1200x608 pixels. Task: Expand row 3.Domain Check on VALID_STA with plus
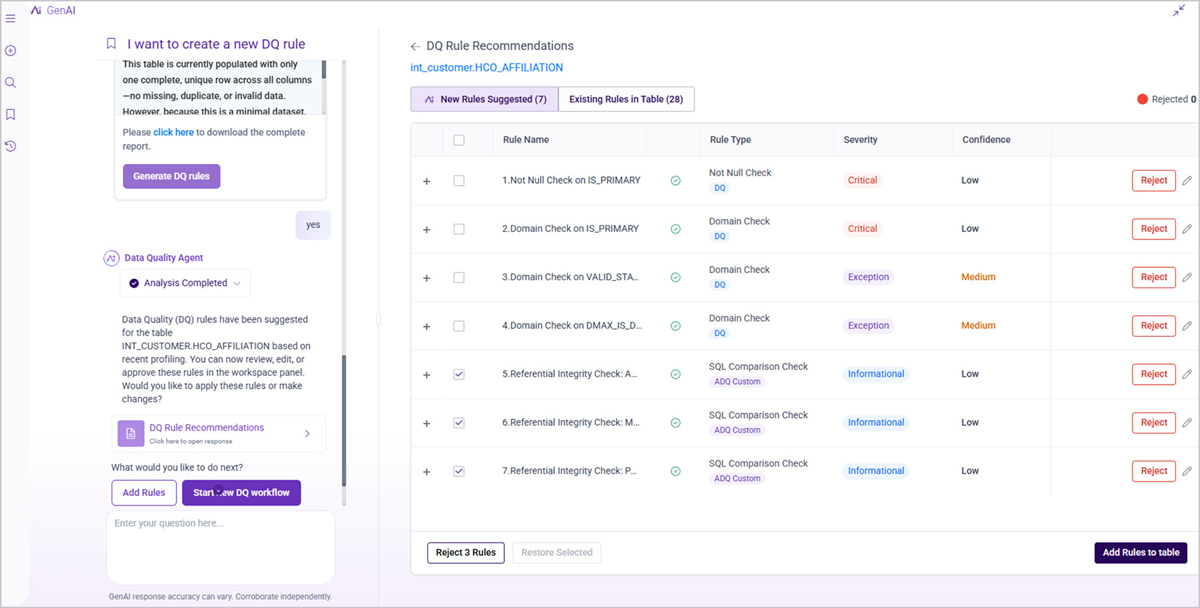pos(427,278)
